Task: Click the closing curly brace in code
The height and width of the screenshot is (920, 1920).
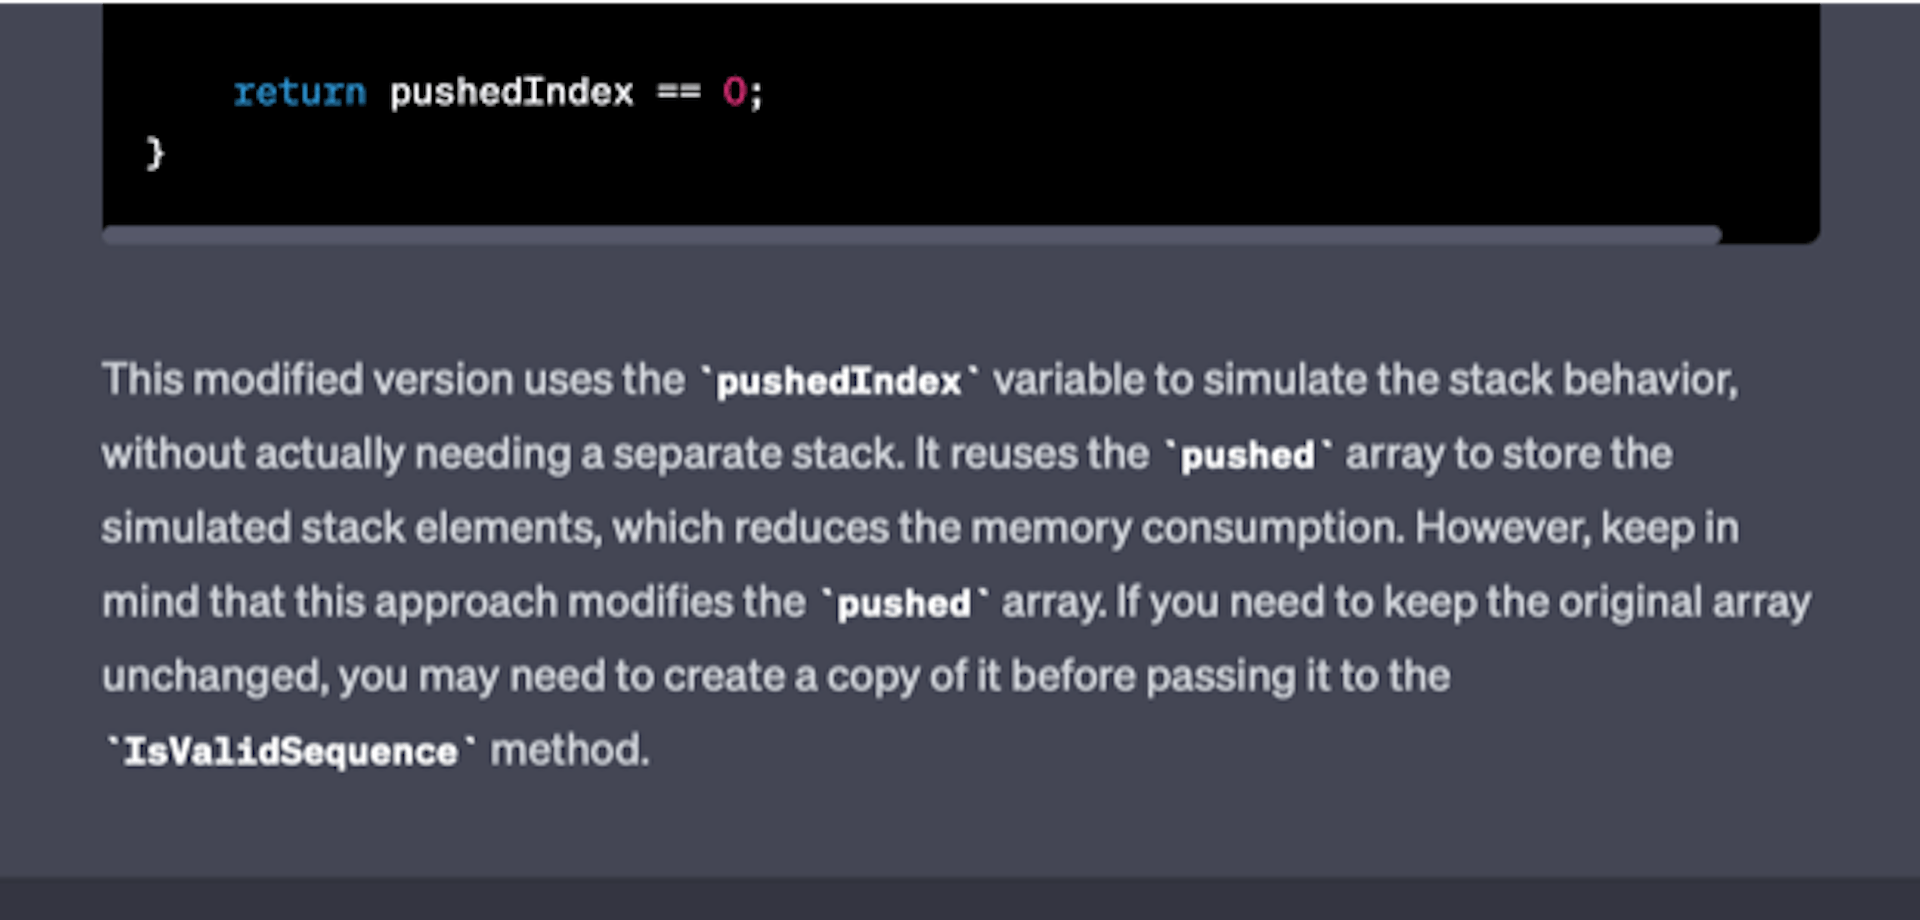Action: 155,154
